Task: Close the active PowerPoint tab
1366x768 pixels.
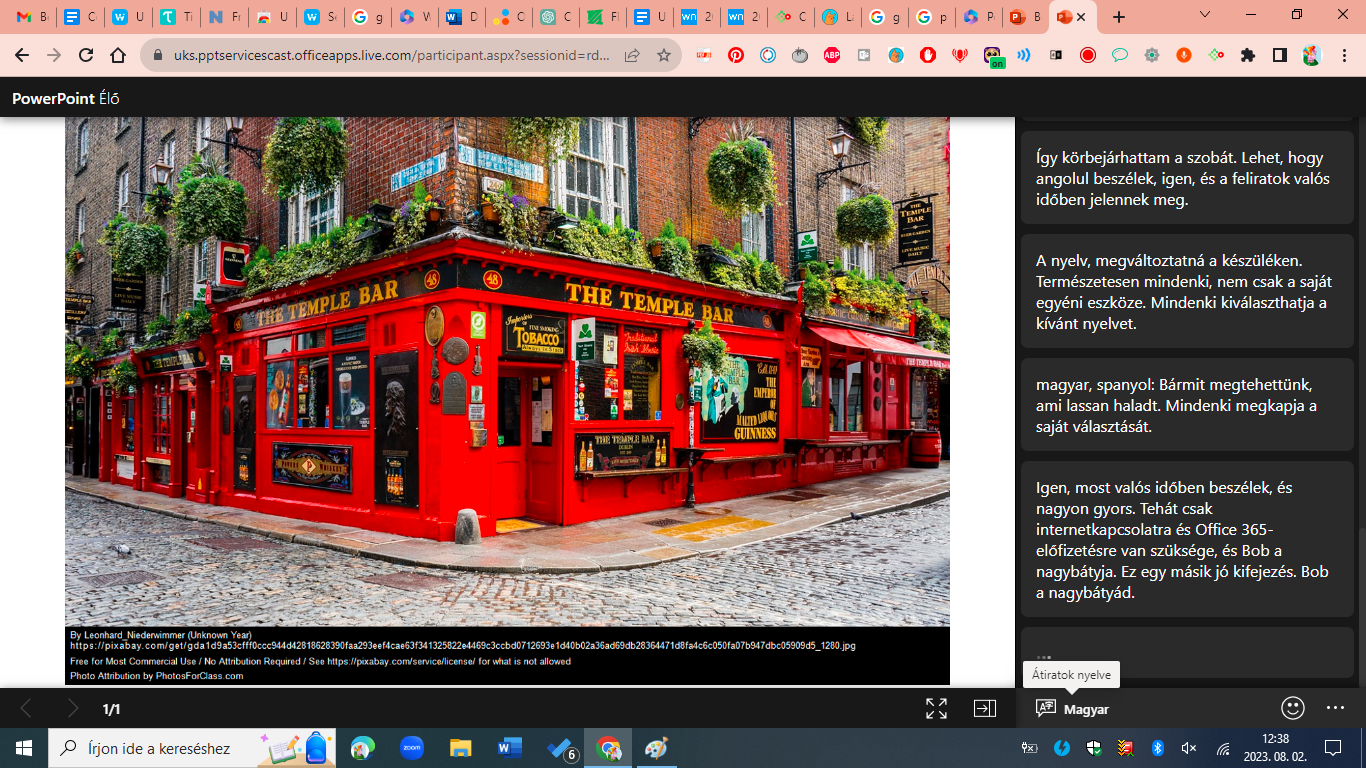Action: tap(1081, 17)
